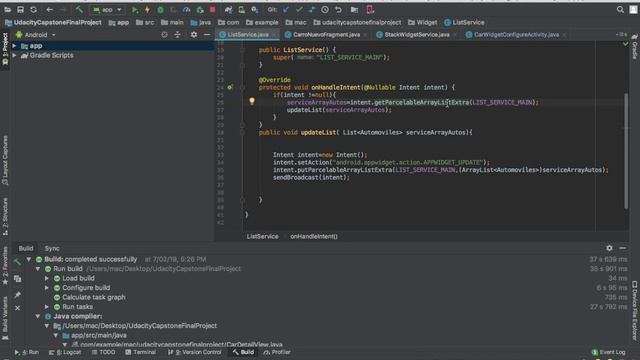Open build panel gear settings icon
640x360 pixels.
coord(609,248)
